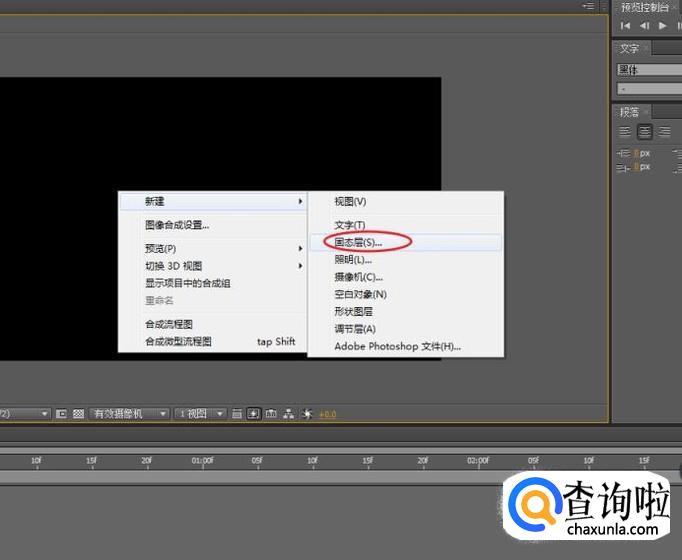Click Adobe Photoshop 文件(H)... entry
The image size is (682, 560).
click(x=397, y=346)
